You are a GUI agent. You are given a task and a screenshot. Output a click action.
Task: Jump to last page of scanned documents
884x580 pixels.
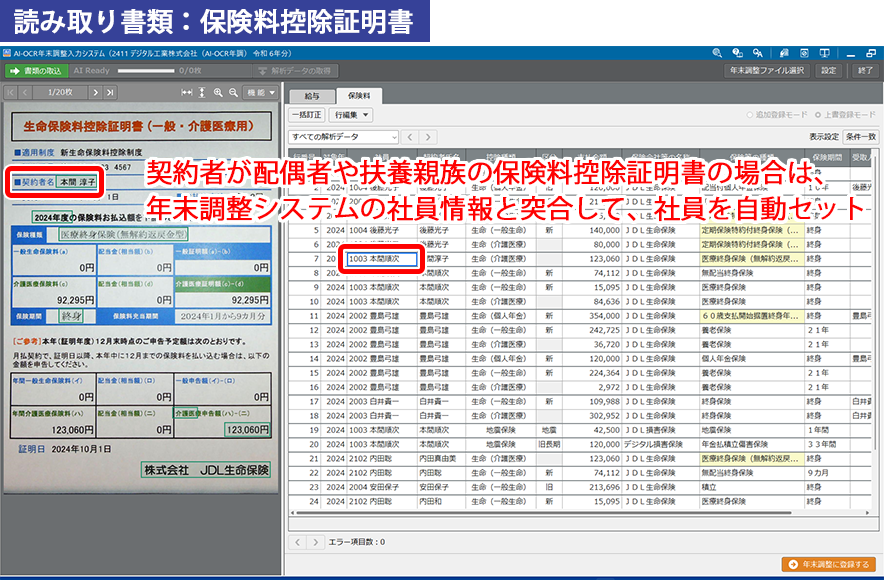(x=113, y=92)
